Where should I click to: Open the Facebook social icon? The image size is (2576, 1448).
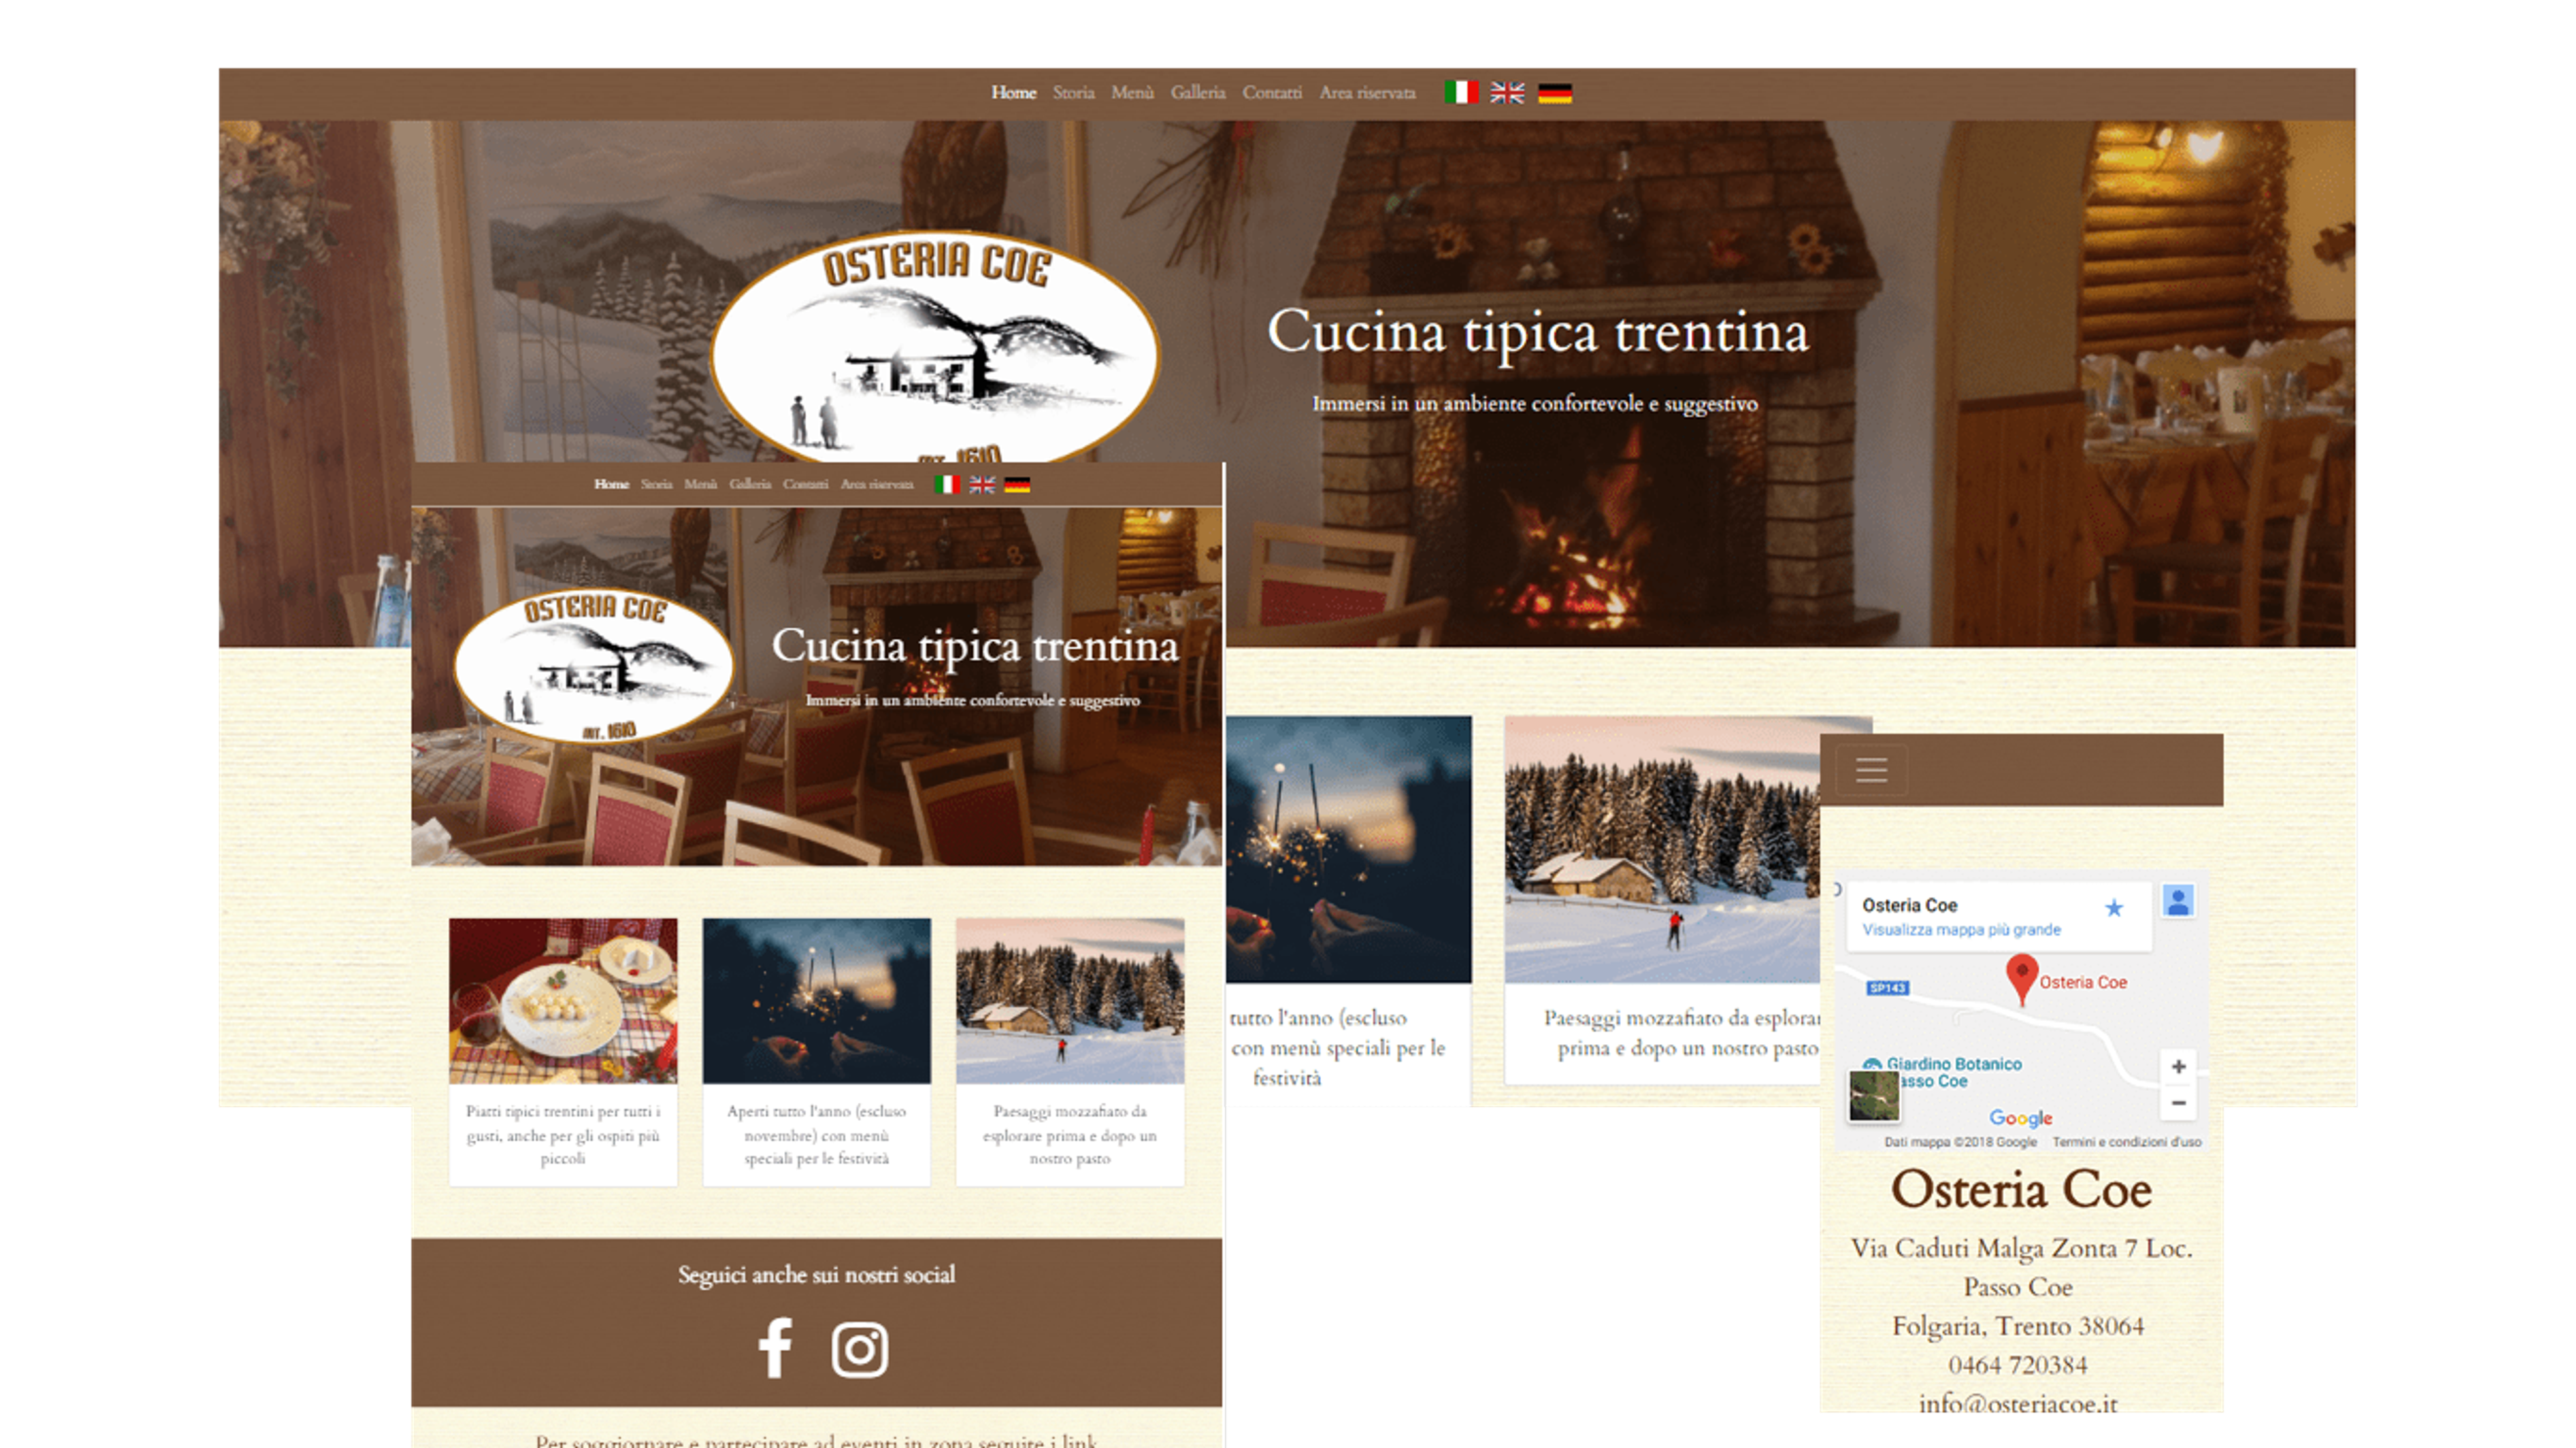pyautogui.click(x=775, y=1348)
